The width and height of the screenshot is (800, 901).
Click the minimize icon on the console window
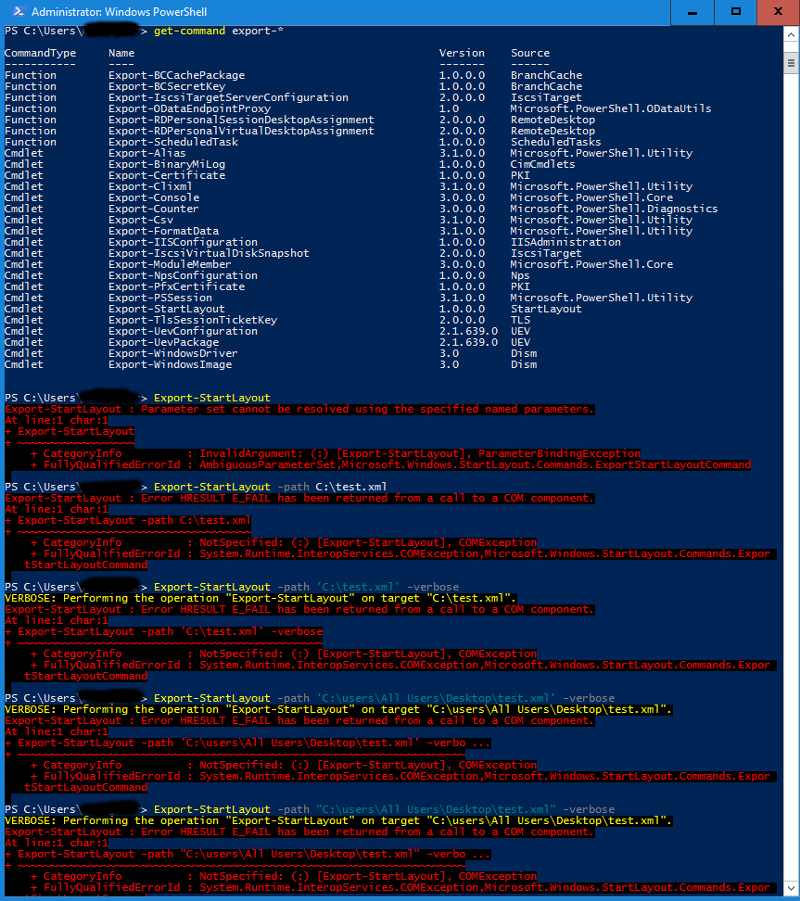(692, 12)
